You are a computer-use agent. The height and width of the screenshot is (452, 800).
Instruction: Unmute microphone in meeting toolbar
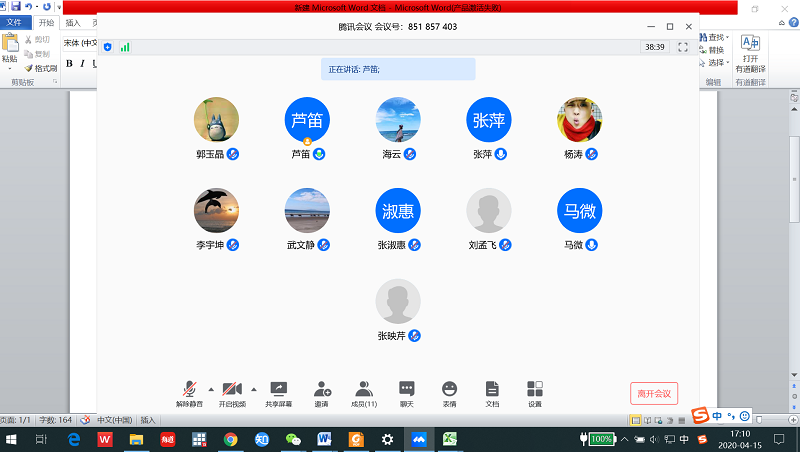189,394
